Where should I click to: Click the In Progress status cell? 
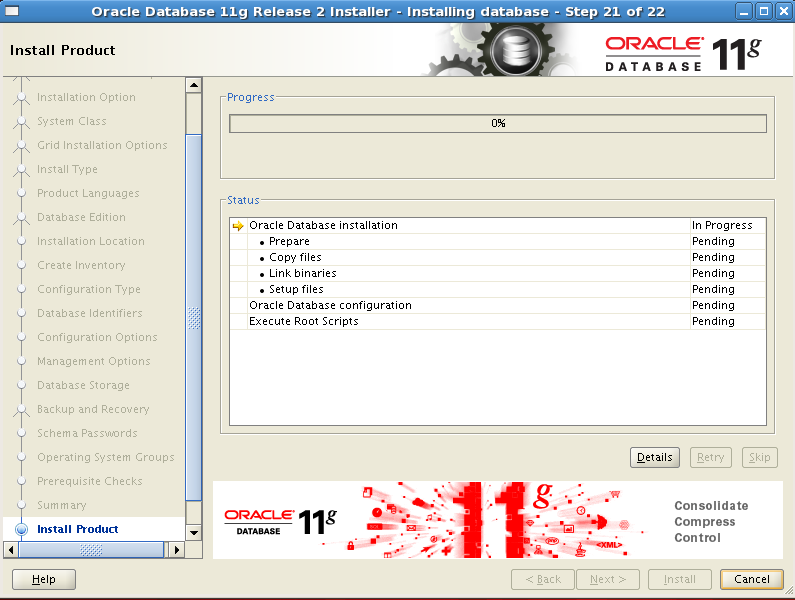(x=728, y=225)
